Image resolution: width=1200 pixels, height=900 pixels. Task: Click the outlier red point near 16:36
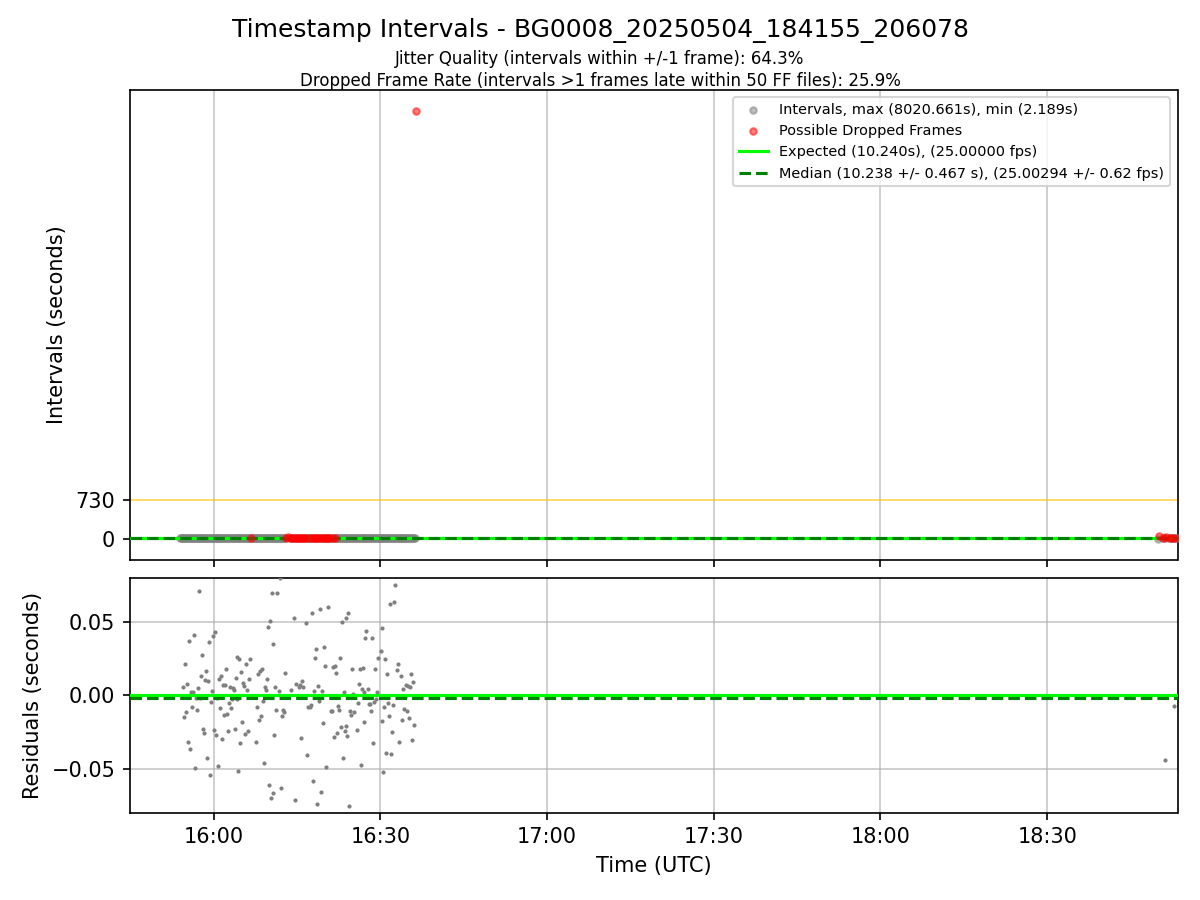point(416,111)
